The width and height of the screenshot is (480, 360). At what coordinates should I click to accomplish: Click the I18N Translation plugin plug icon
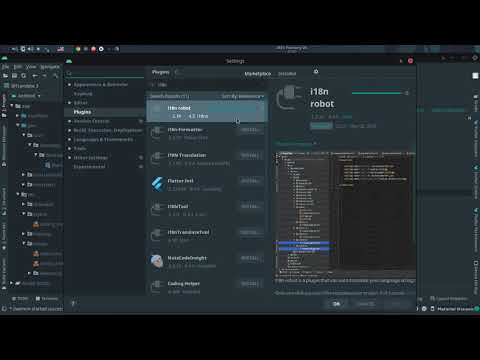[157, 159]
